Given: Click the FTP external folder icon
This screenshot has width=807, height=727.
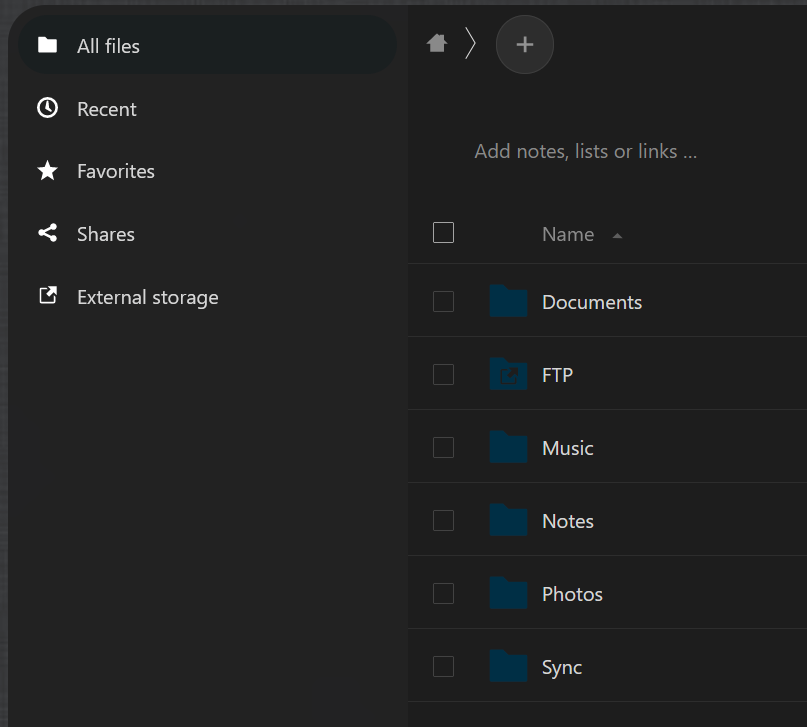Looking at the screenshot, I should (x=509, y=375).
